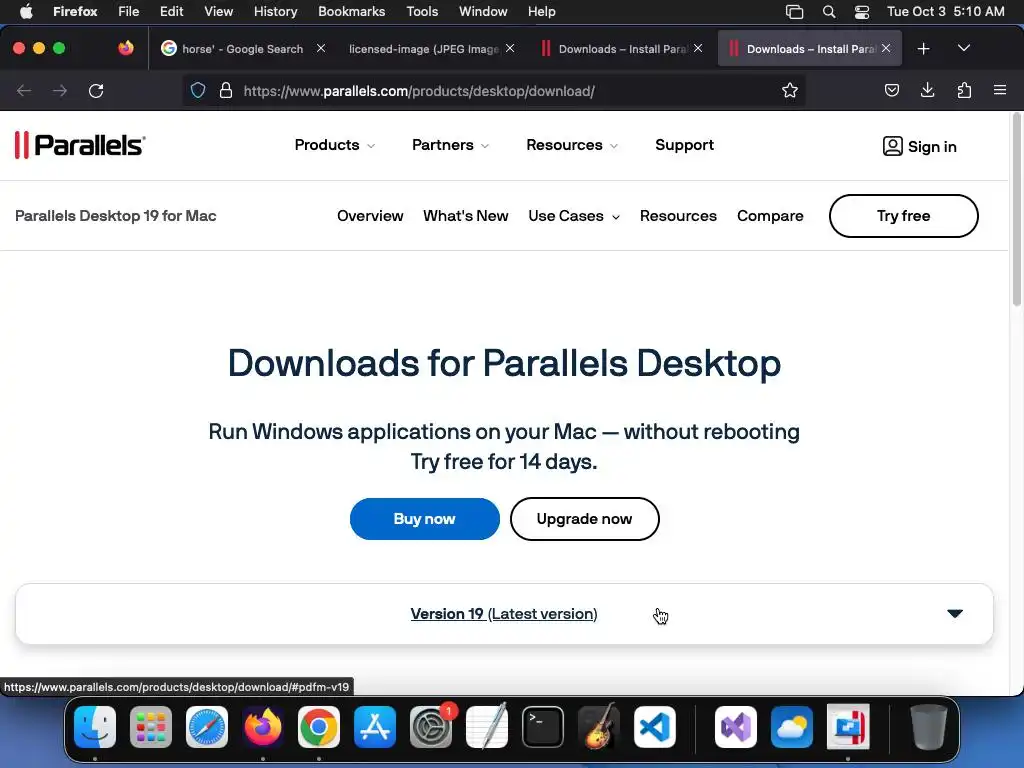Open the Support page
This screenshot has width=1024, height=768.
pos(684,145)
